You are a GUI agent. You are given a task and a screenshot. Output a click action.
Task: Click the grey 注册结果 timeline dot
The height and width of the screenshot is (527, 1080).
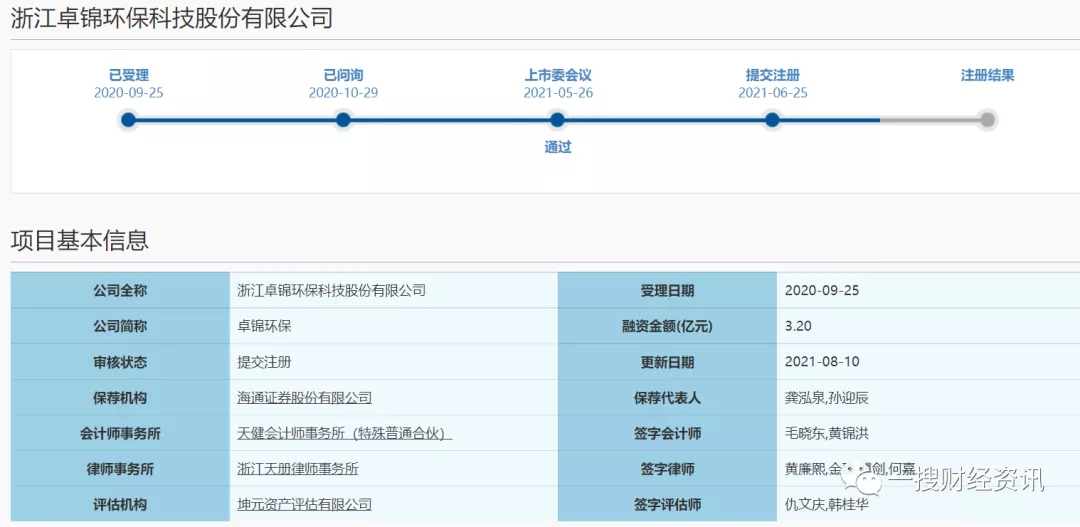click(x=987, y=120)
